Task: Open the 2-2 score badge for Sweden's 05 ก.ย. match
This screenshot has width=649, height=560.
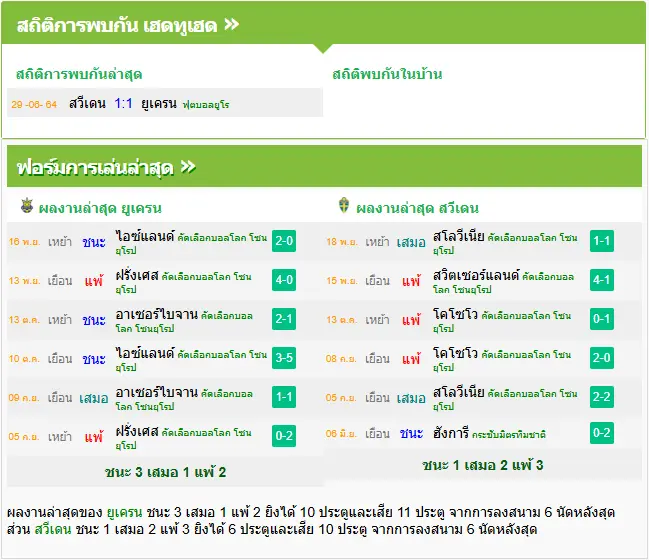Action: click(x=601, y=397)
